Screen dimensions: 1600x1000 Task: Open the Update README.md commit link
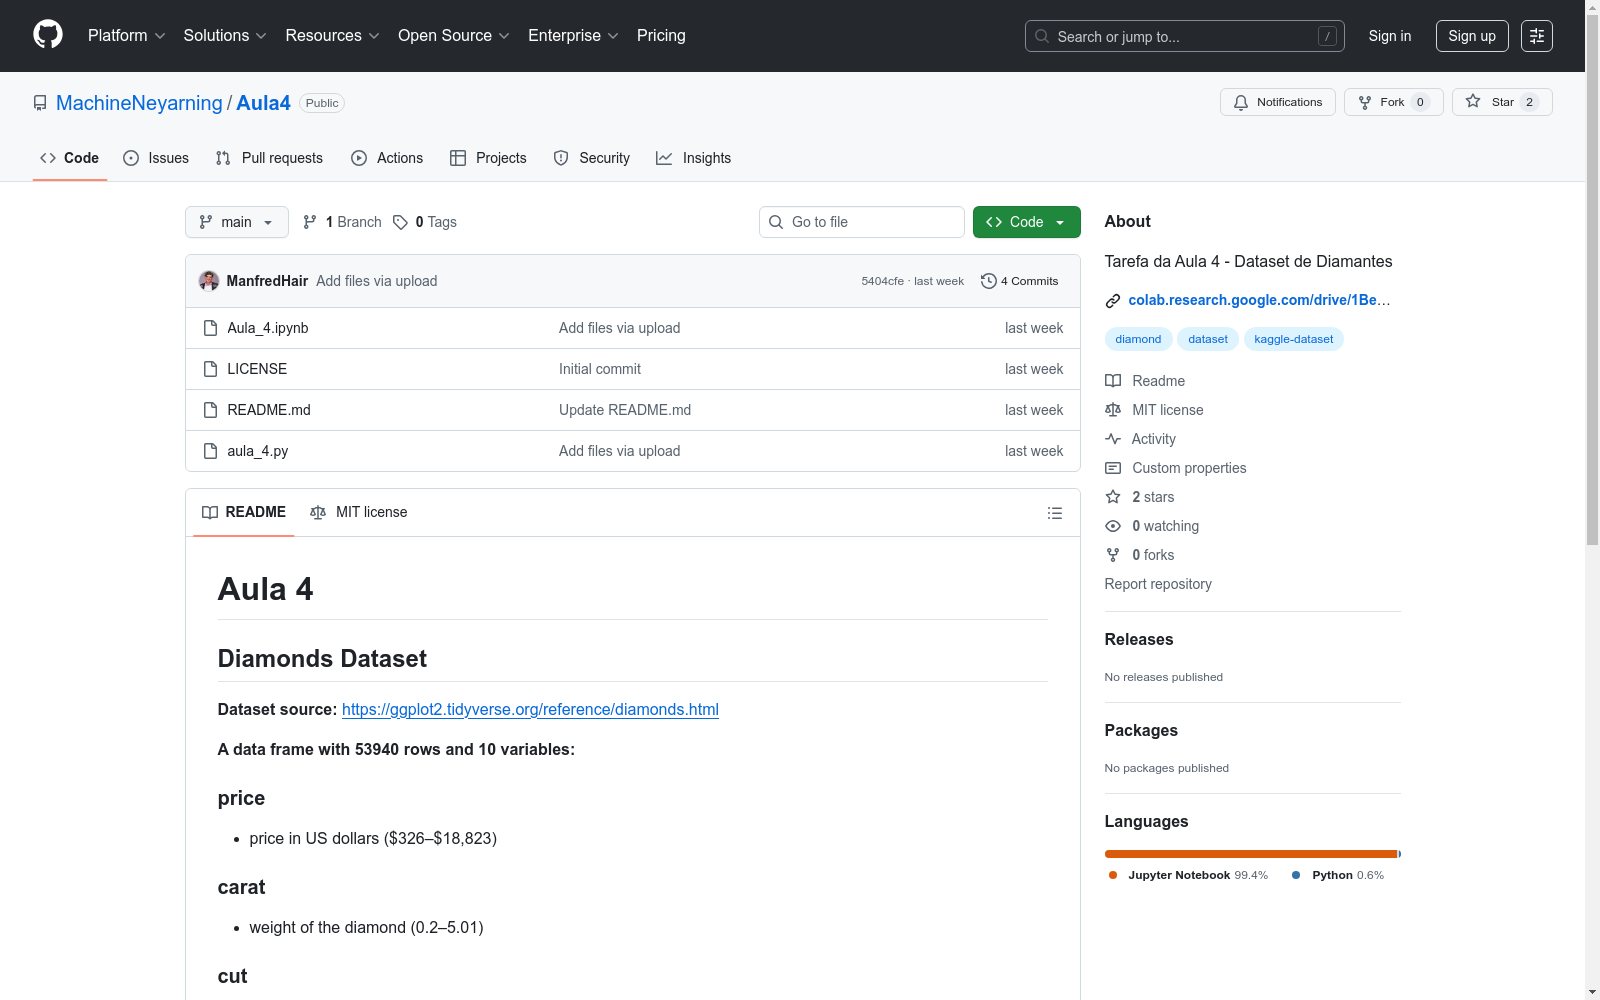click(625, 410)
